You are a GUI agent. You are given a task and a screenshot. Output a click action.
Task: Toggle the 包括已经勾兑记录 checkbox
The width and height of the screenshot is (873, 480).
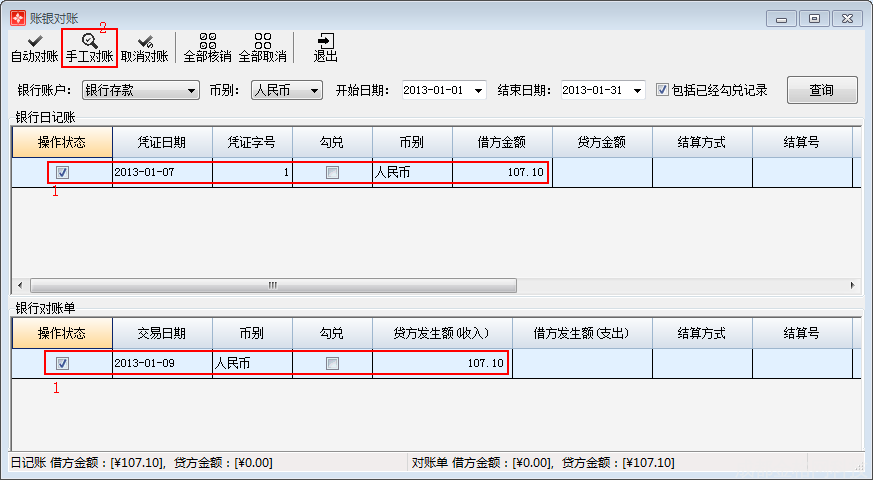tap(662, 90)
